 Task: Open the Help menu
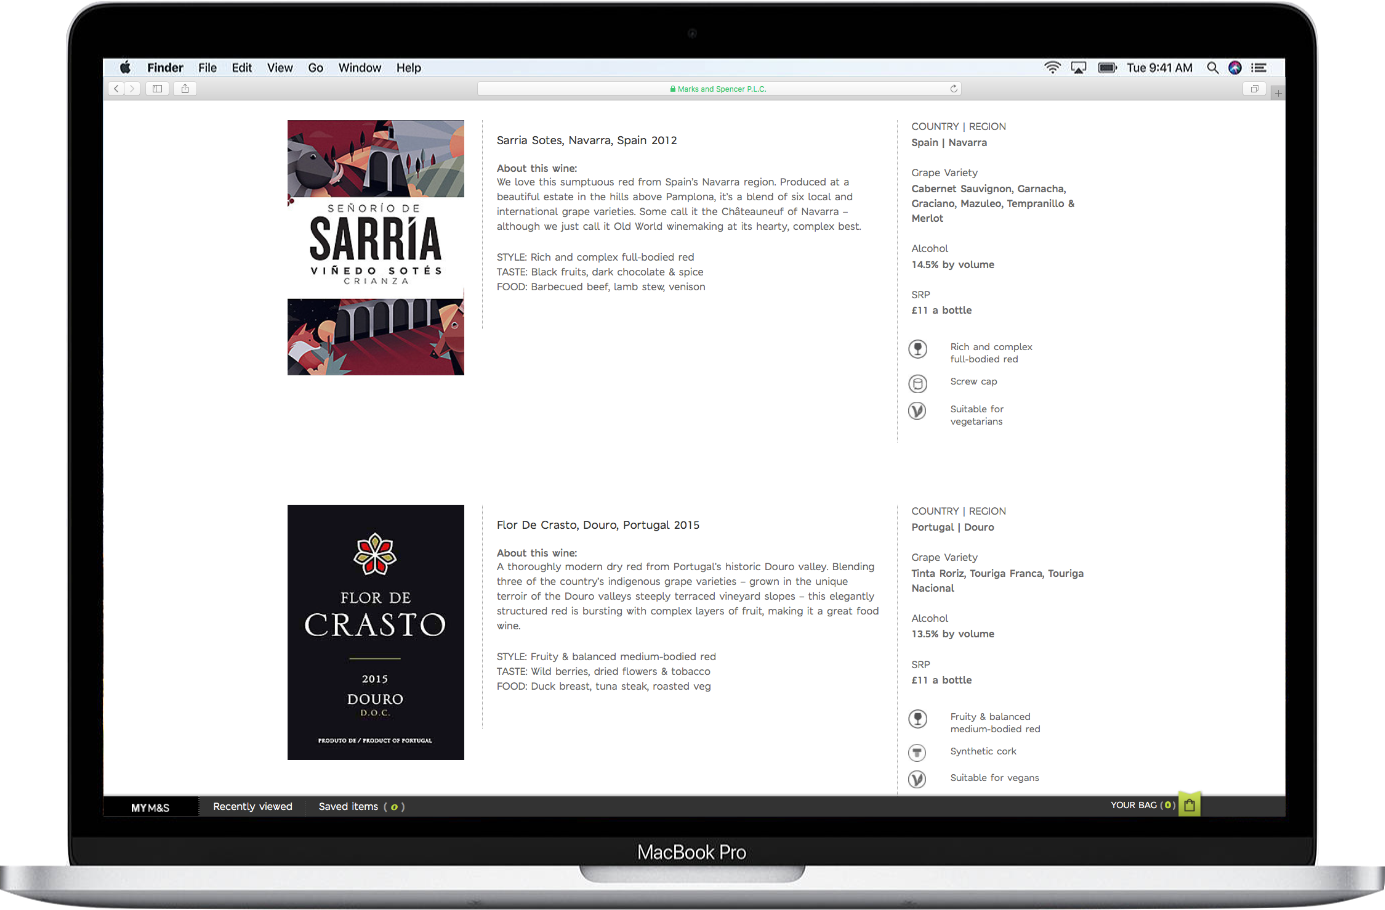click(x=408, y=68)
